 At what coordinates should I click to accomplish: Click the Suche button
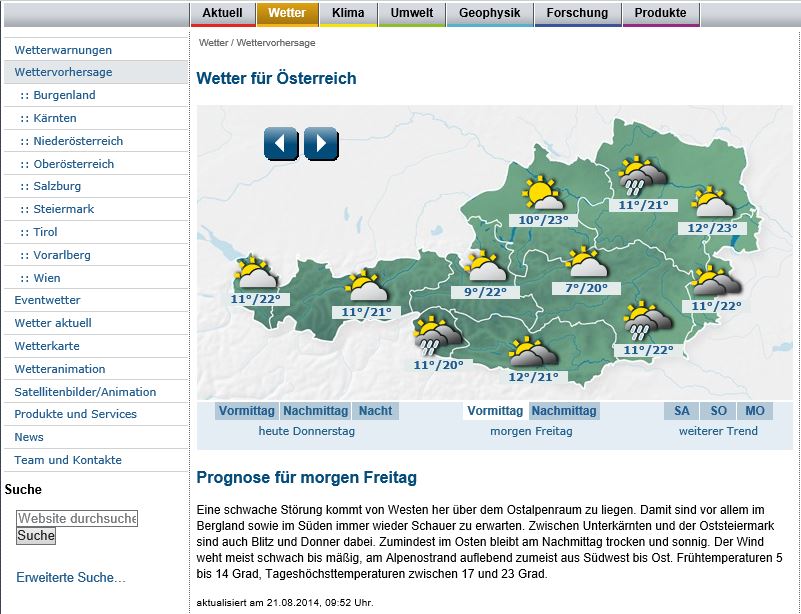pyautogui.click(x=36, y=536)
